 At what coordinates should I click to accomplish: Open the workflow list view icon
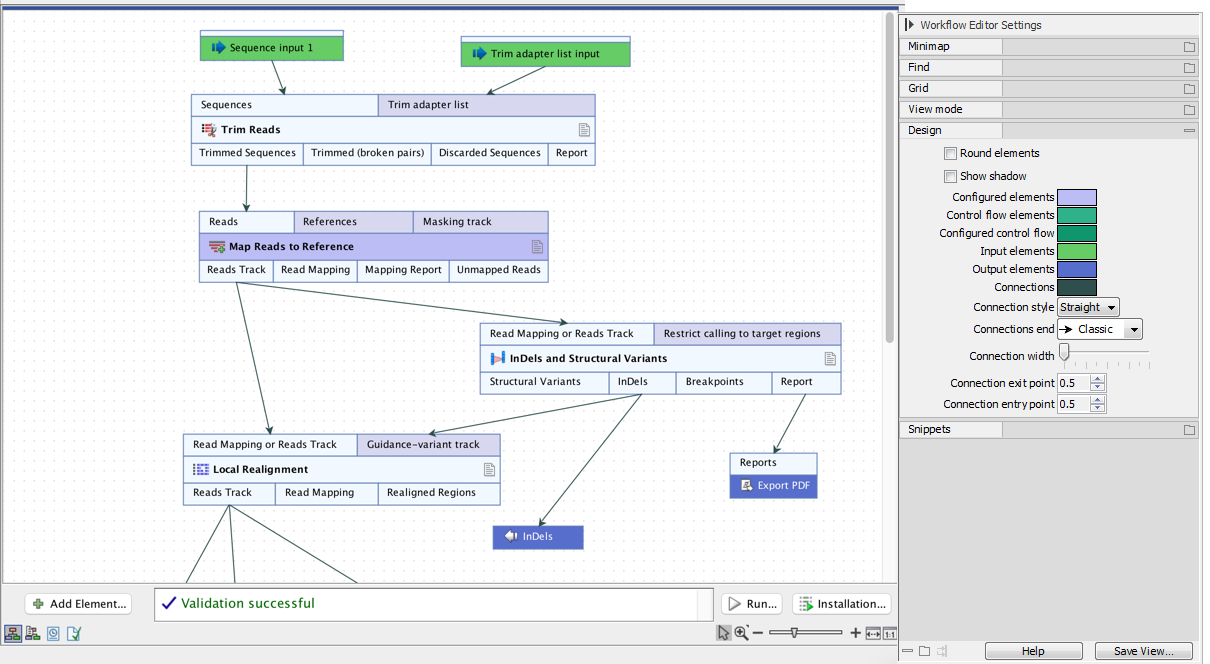click(x=31, y=633)
